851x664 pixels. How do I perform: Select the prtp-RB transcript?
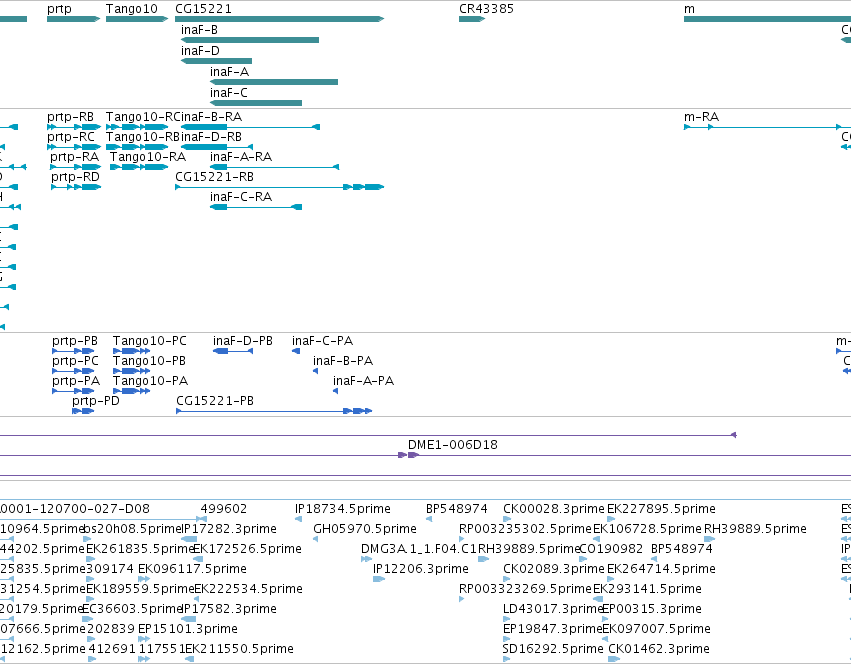click(74, 127)
